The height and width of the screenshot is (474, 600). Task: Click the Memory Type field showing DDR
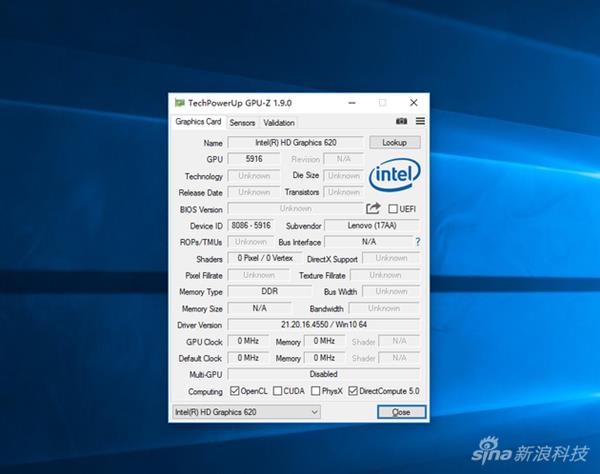click(269, 292)
